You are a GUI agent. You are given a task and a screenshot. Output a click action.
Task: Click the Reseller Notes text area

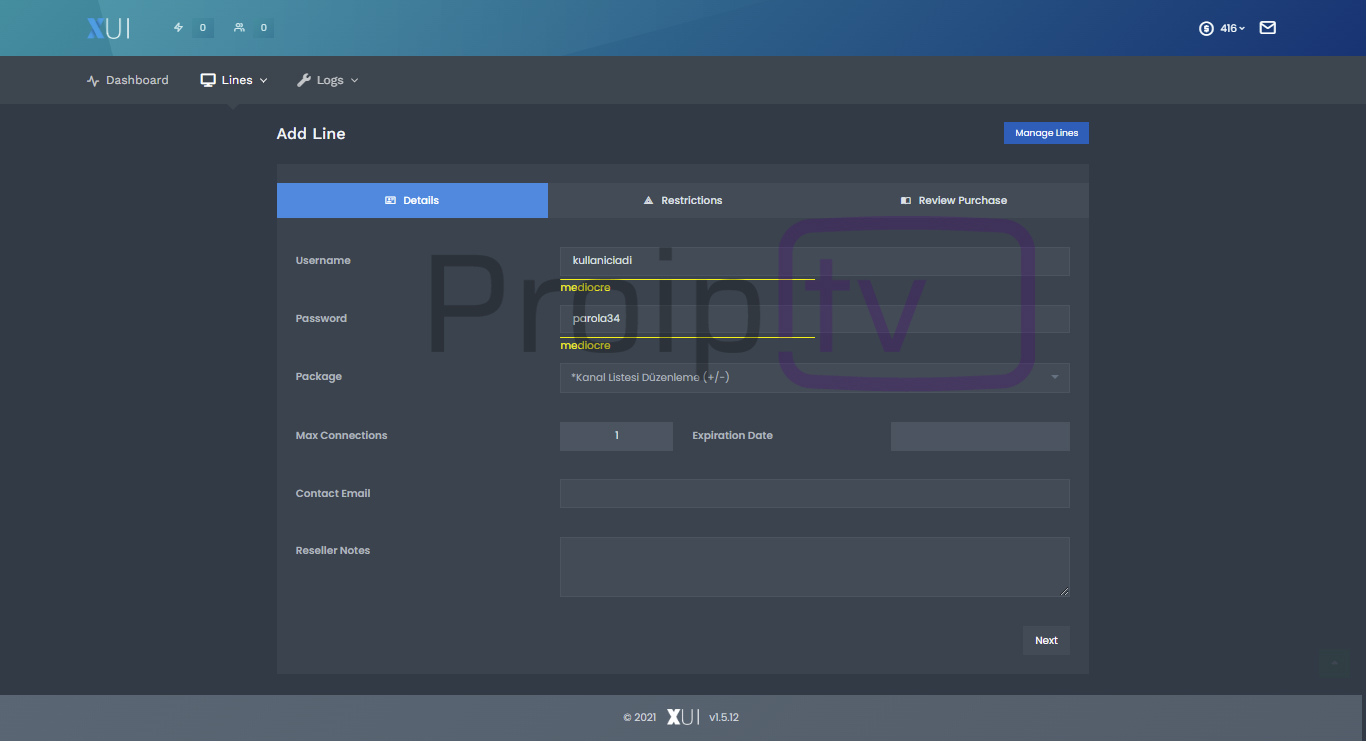coord(815,567)
